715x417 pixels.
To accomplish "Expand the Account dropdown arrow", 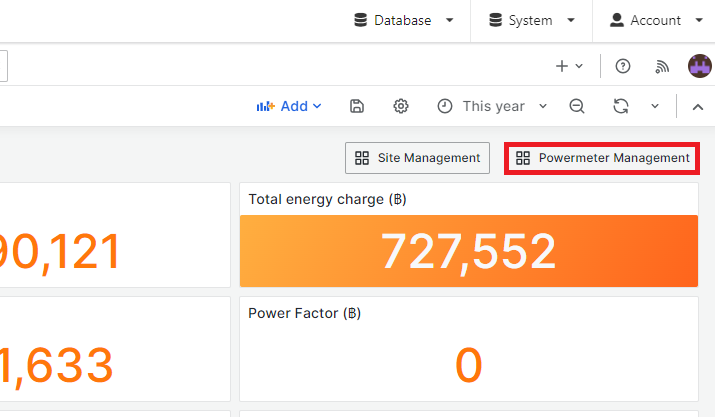I will point(699,20).
